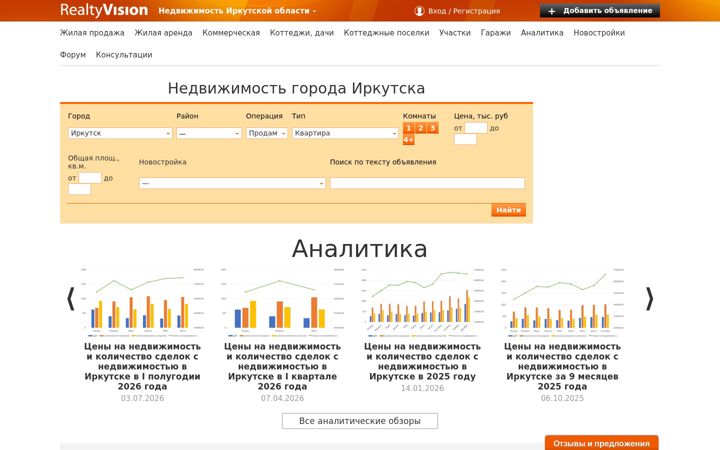
Task: Click Вход / Регистрация link
Action: point(464,11)
